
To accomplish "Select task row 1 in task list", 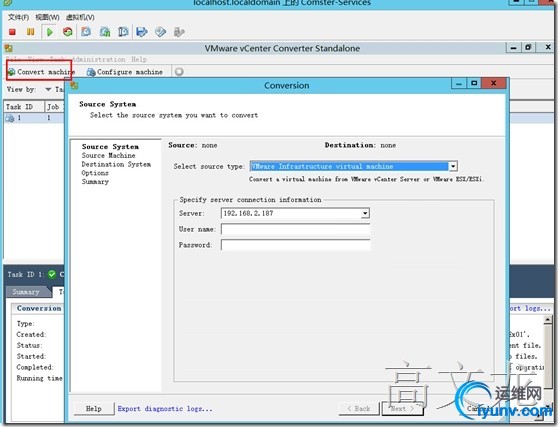I will tap(34, 118).
